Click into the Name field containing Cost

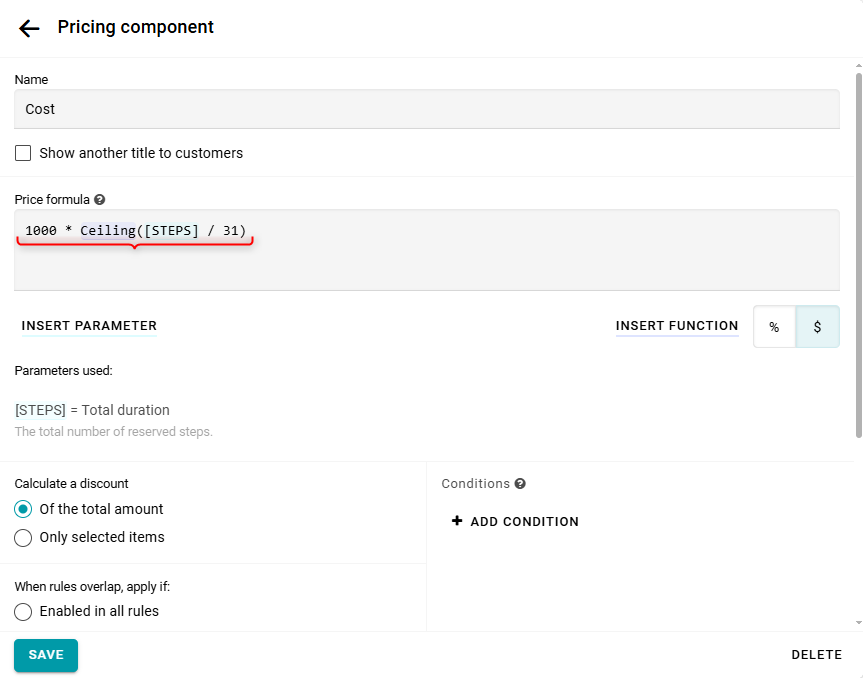[x=427, y=109]
